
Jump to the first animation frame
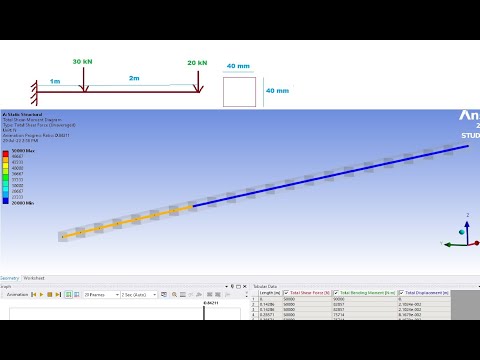click(34, 295)
